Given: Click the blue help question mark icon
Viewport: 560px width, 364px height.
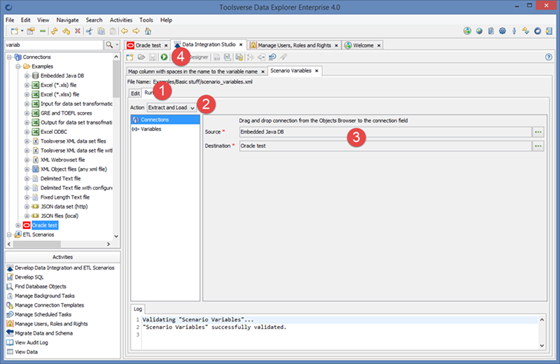Looking at the screenshot, I should pos(549,57).
